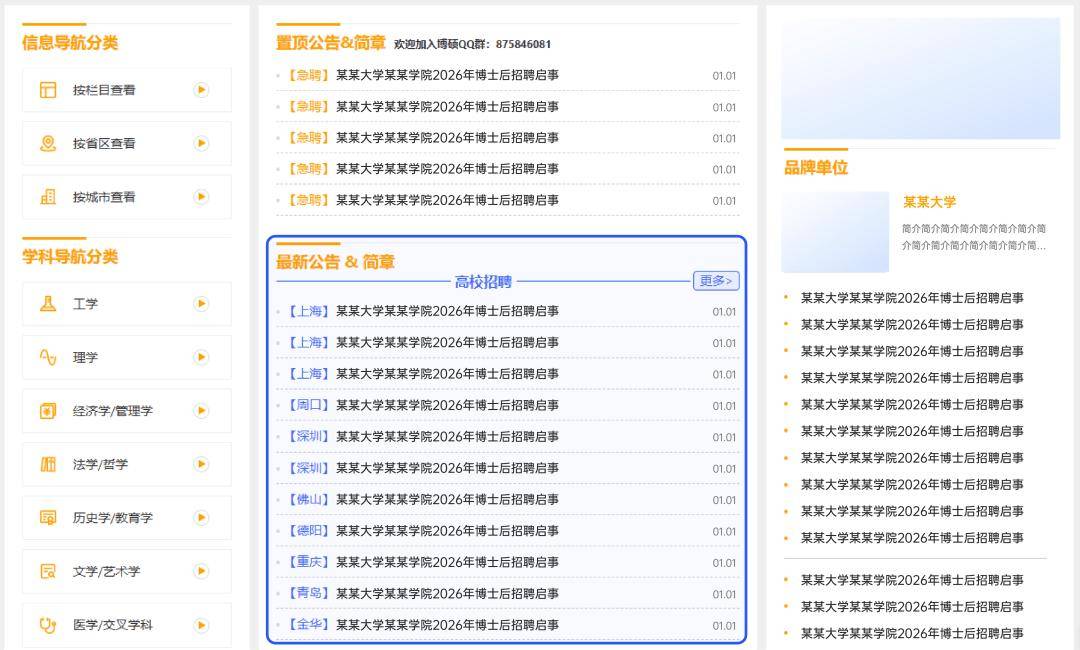Click the 某某大学 brand unit thumbnail
The image size is (1080, 650).
pyautogui.click(x=835, y=232)
